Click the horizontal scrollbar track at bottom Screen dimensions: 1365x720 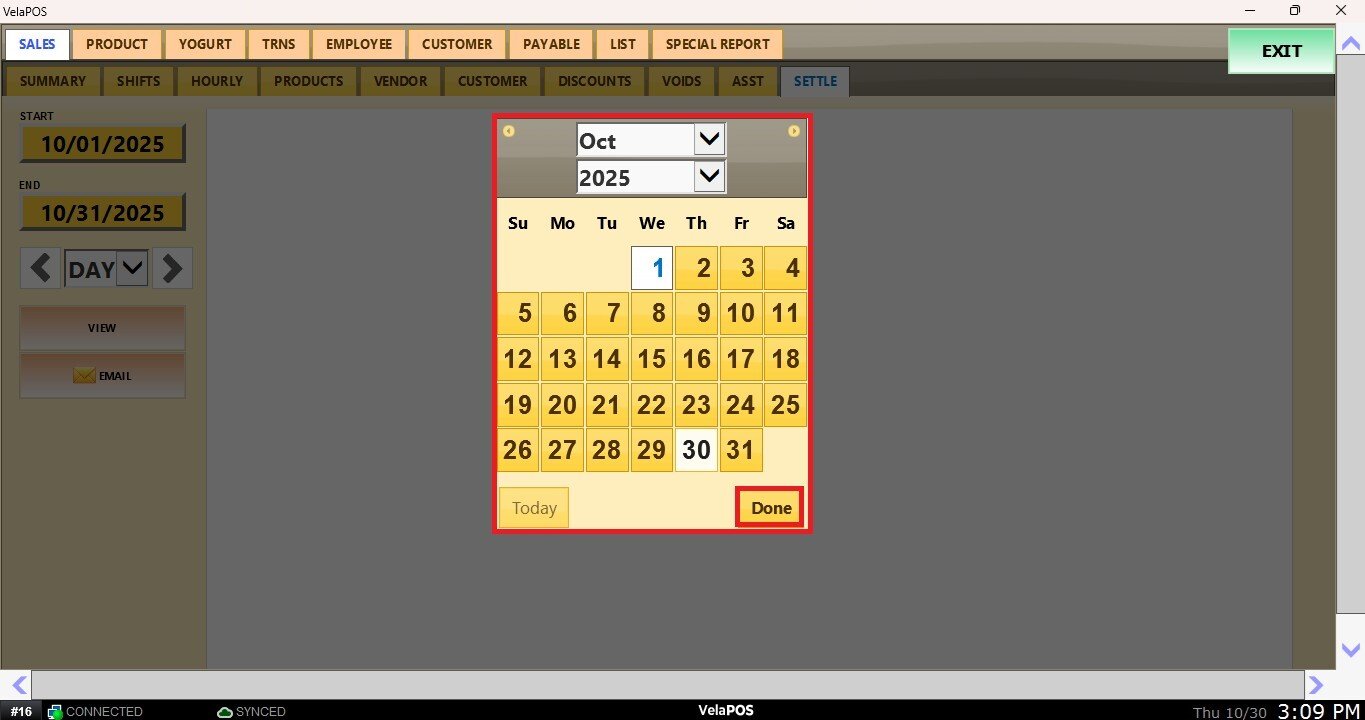coord(667,684)
